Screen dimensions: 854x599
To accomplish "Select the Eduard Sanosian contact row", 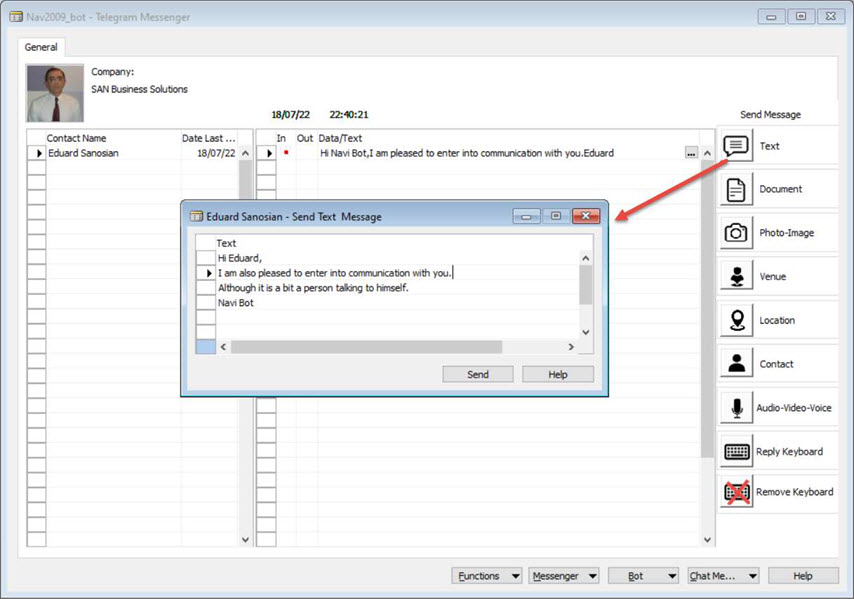I will [x=132, y=153].
